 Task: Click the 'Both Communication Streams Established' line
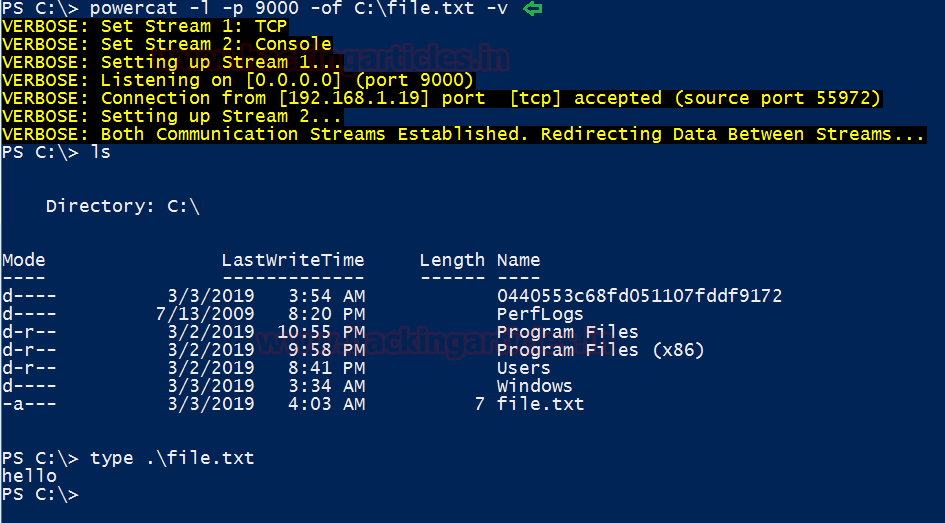pyautogui.click(x=463, y=134)
